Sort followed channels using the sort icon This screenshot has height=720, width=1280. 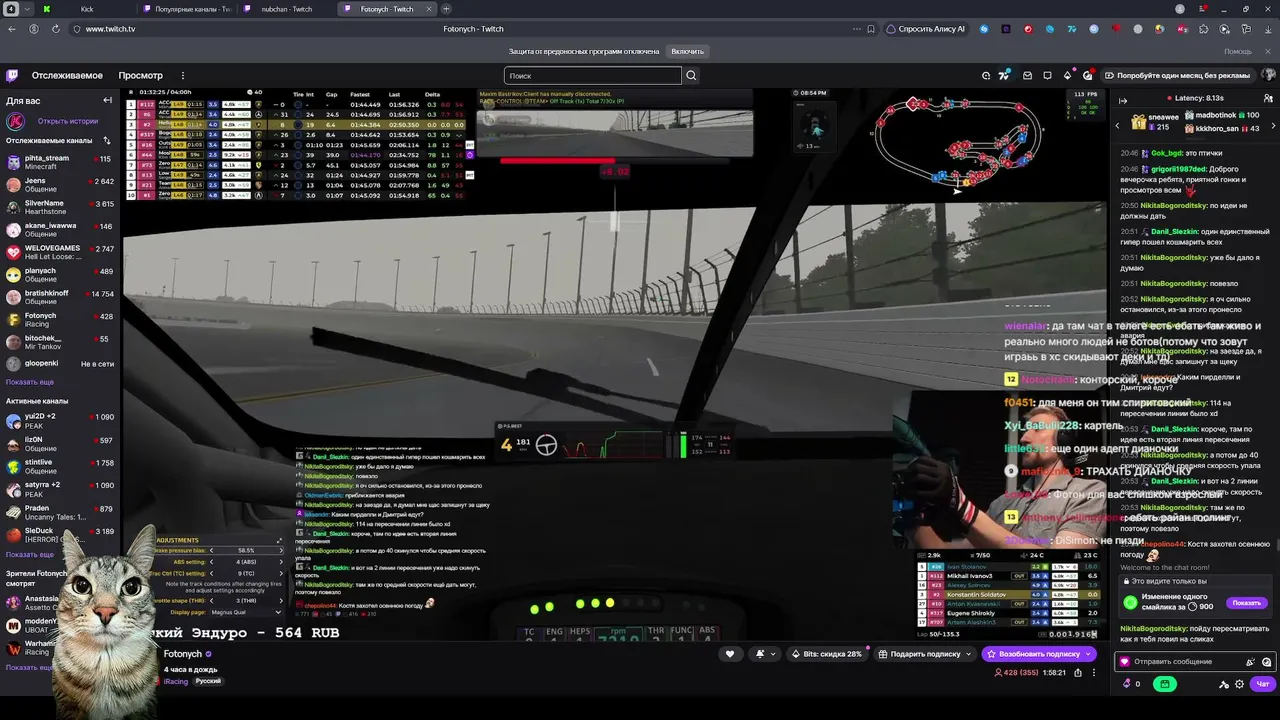click(x=107, y=141)
